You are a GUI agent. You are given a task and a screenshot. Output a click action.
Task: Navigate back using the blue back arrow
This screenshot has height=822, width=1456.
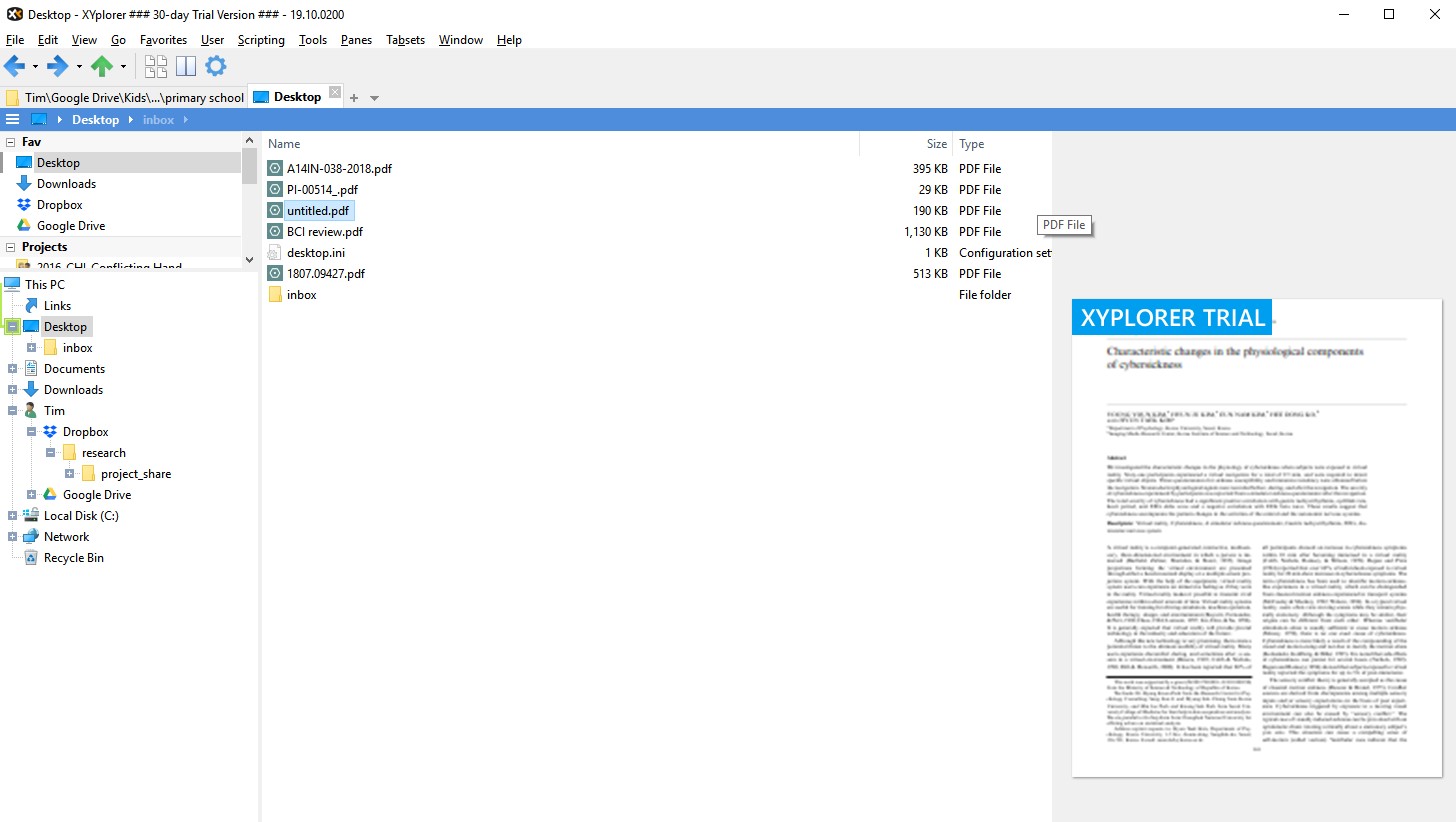tap(14, 66)
